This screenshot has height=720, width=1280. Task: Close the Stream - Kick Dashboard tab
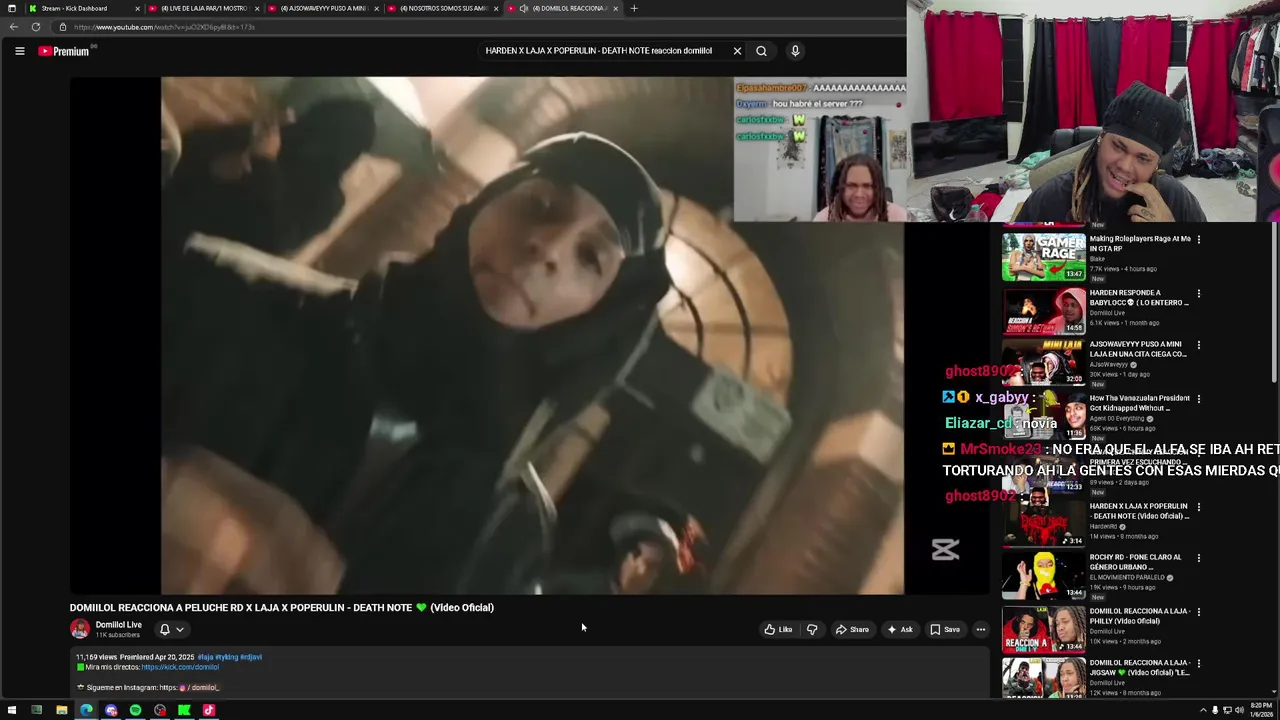(x=136, y=8)
